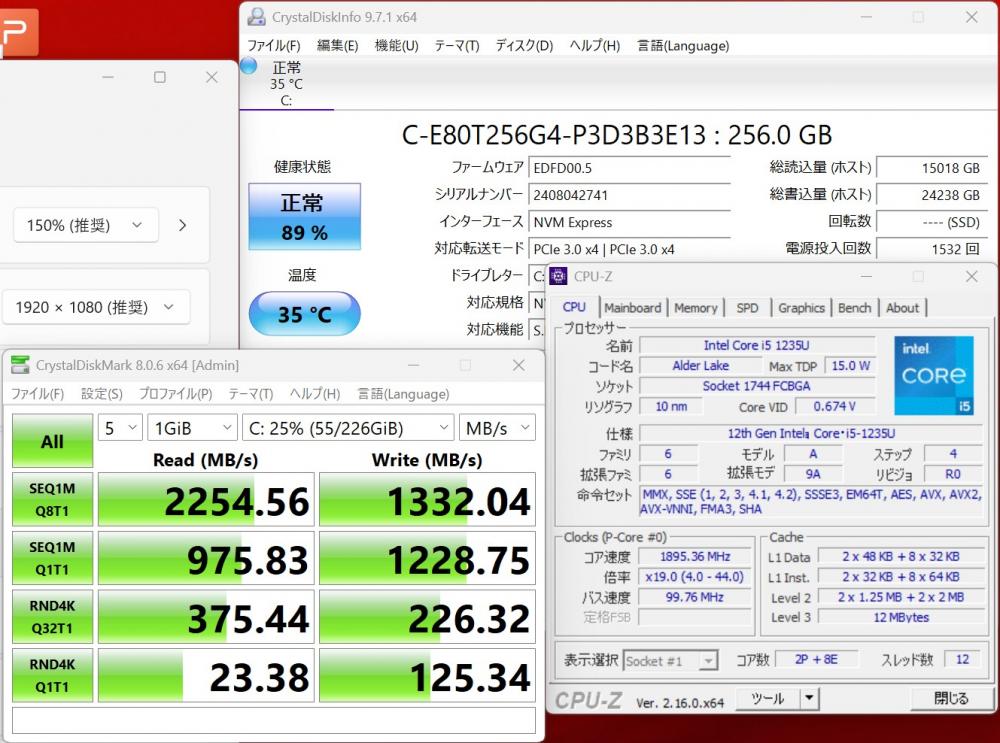The width and height of the screenshot is (1000, 743).
Task: Open ヘルプ(H) menu in CrystalDiskMark
Action: coord(314,394)
